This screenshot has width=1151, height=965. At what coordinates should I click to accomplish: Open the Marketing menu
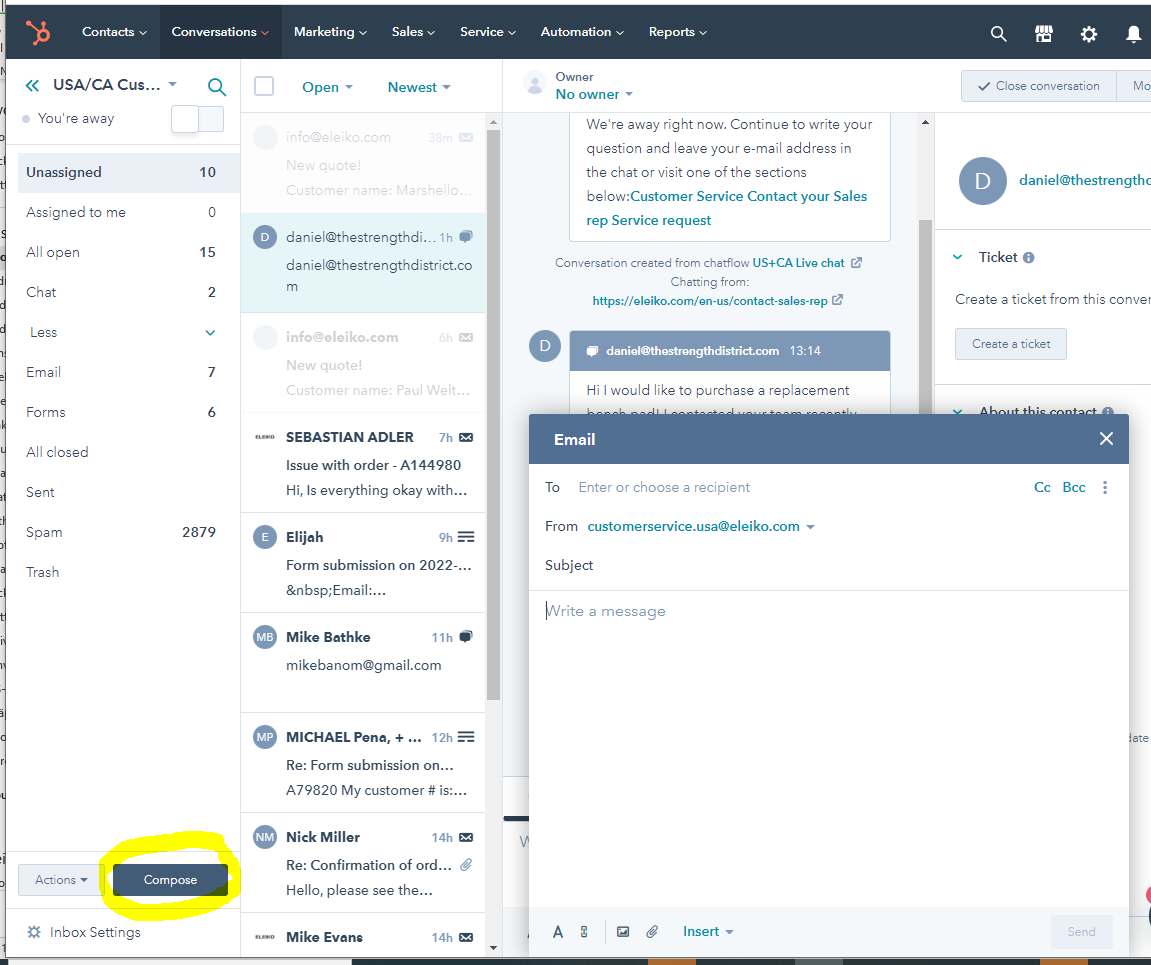[x=330, y=32]
